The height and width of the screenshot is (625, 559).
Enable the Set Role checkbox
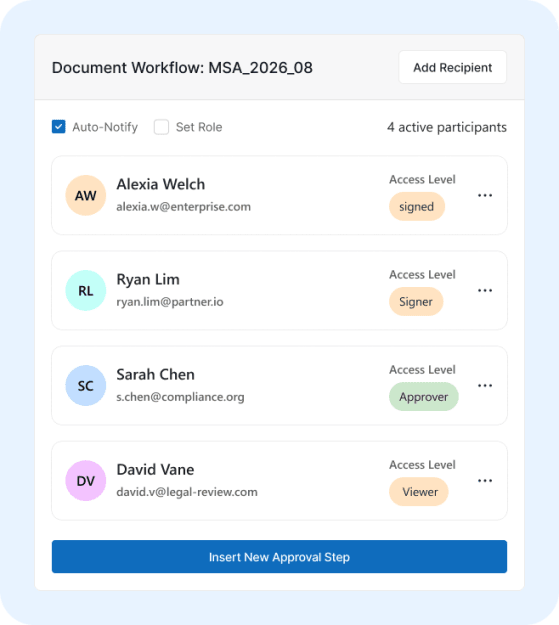pos(161,127)
